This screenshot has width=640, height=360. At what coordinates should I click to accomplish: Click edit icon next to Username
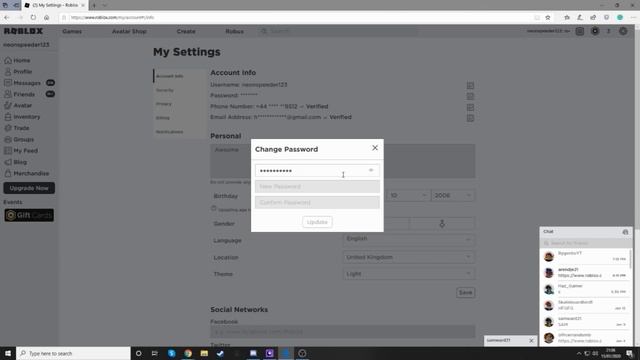(470, 85)
